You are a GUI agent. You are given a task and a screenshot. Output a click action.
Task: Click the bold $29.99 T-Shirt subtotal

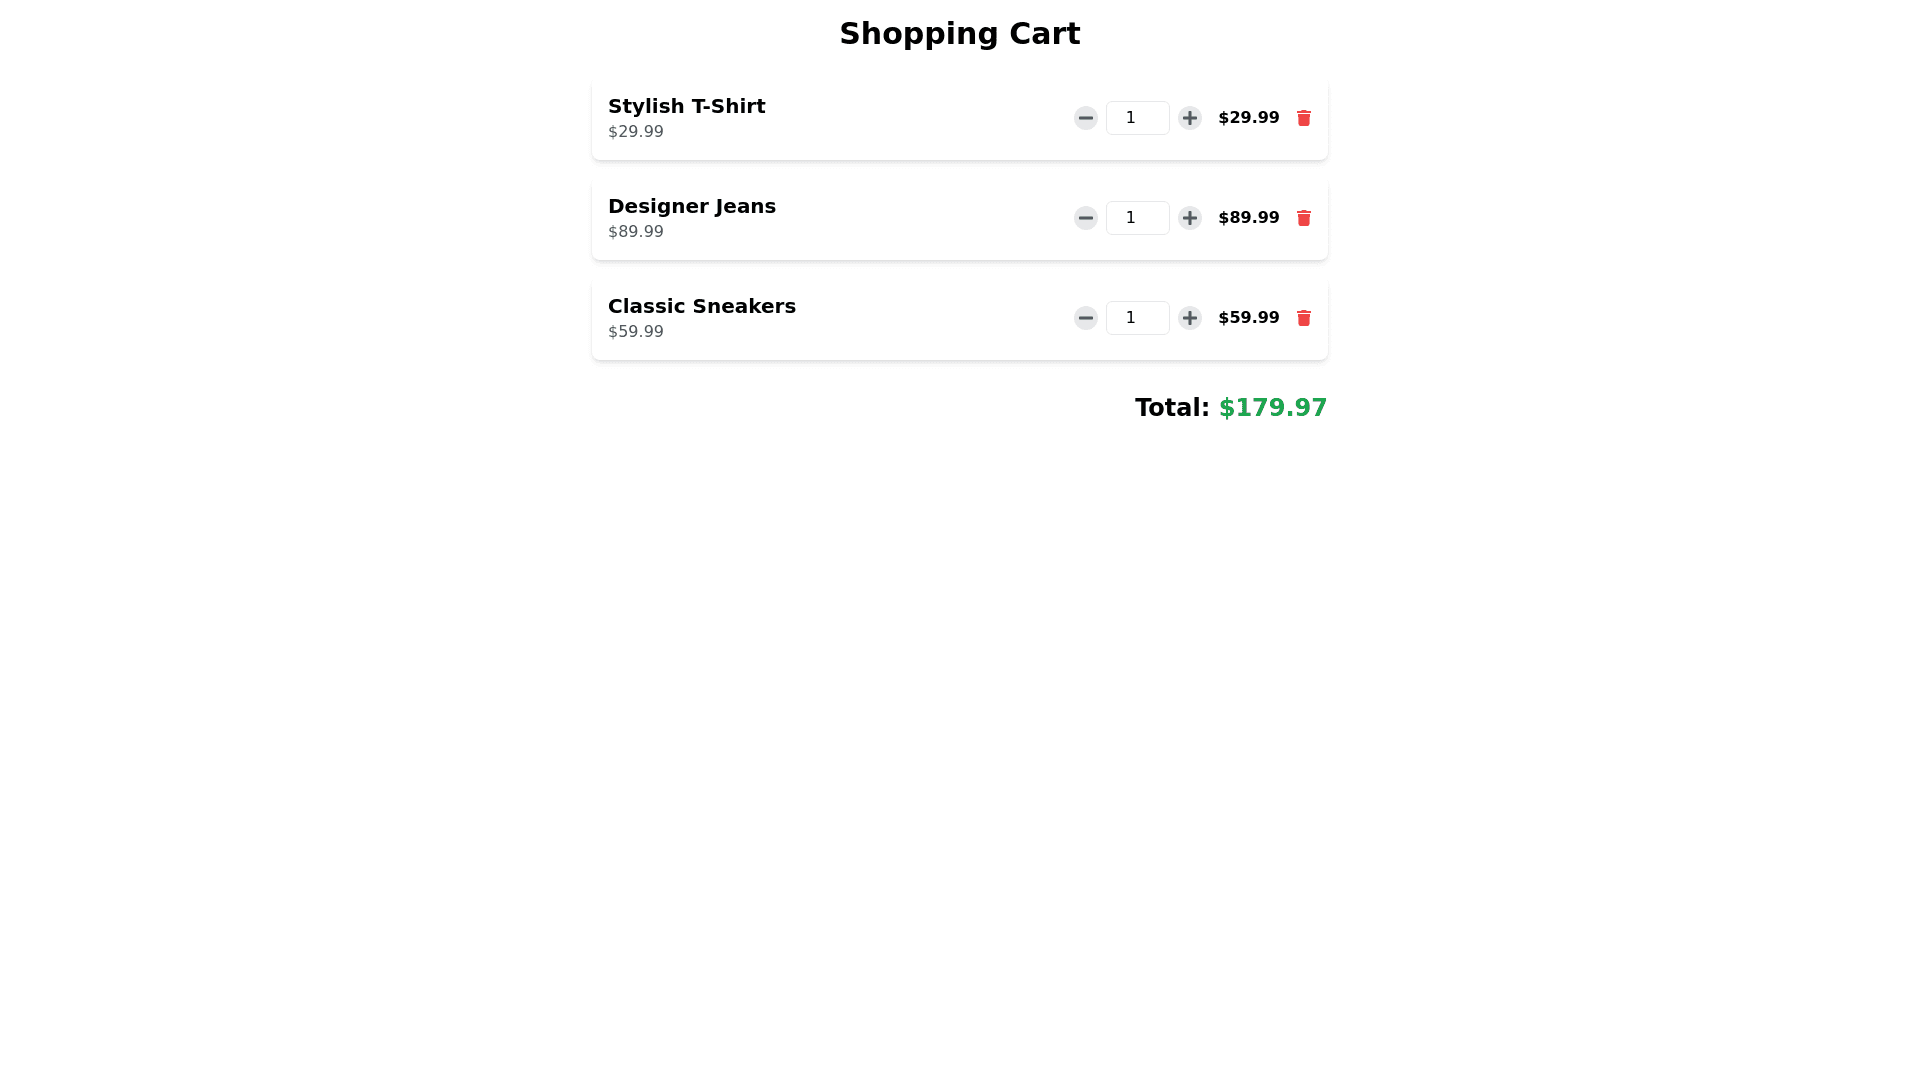[x=1248, y=118]
